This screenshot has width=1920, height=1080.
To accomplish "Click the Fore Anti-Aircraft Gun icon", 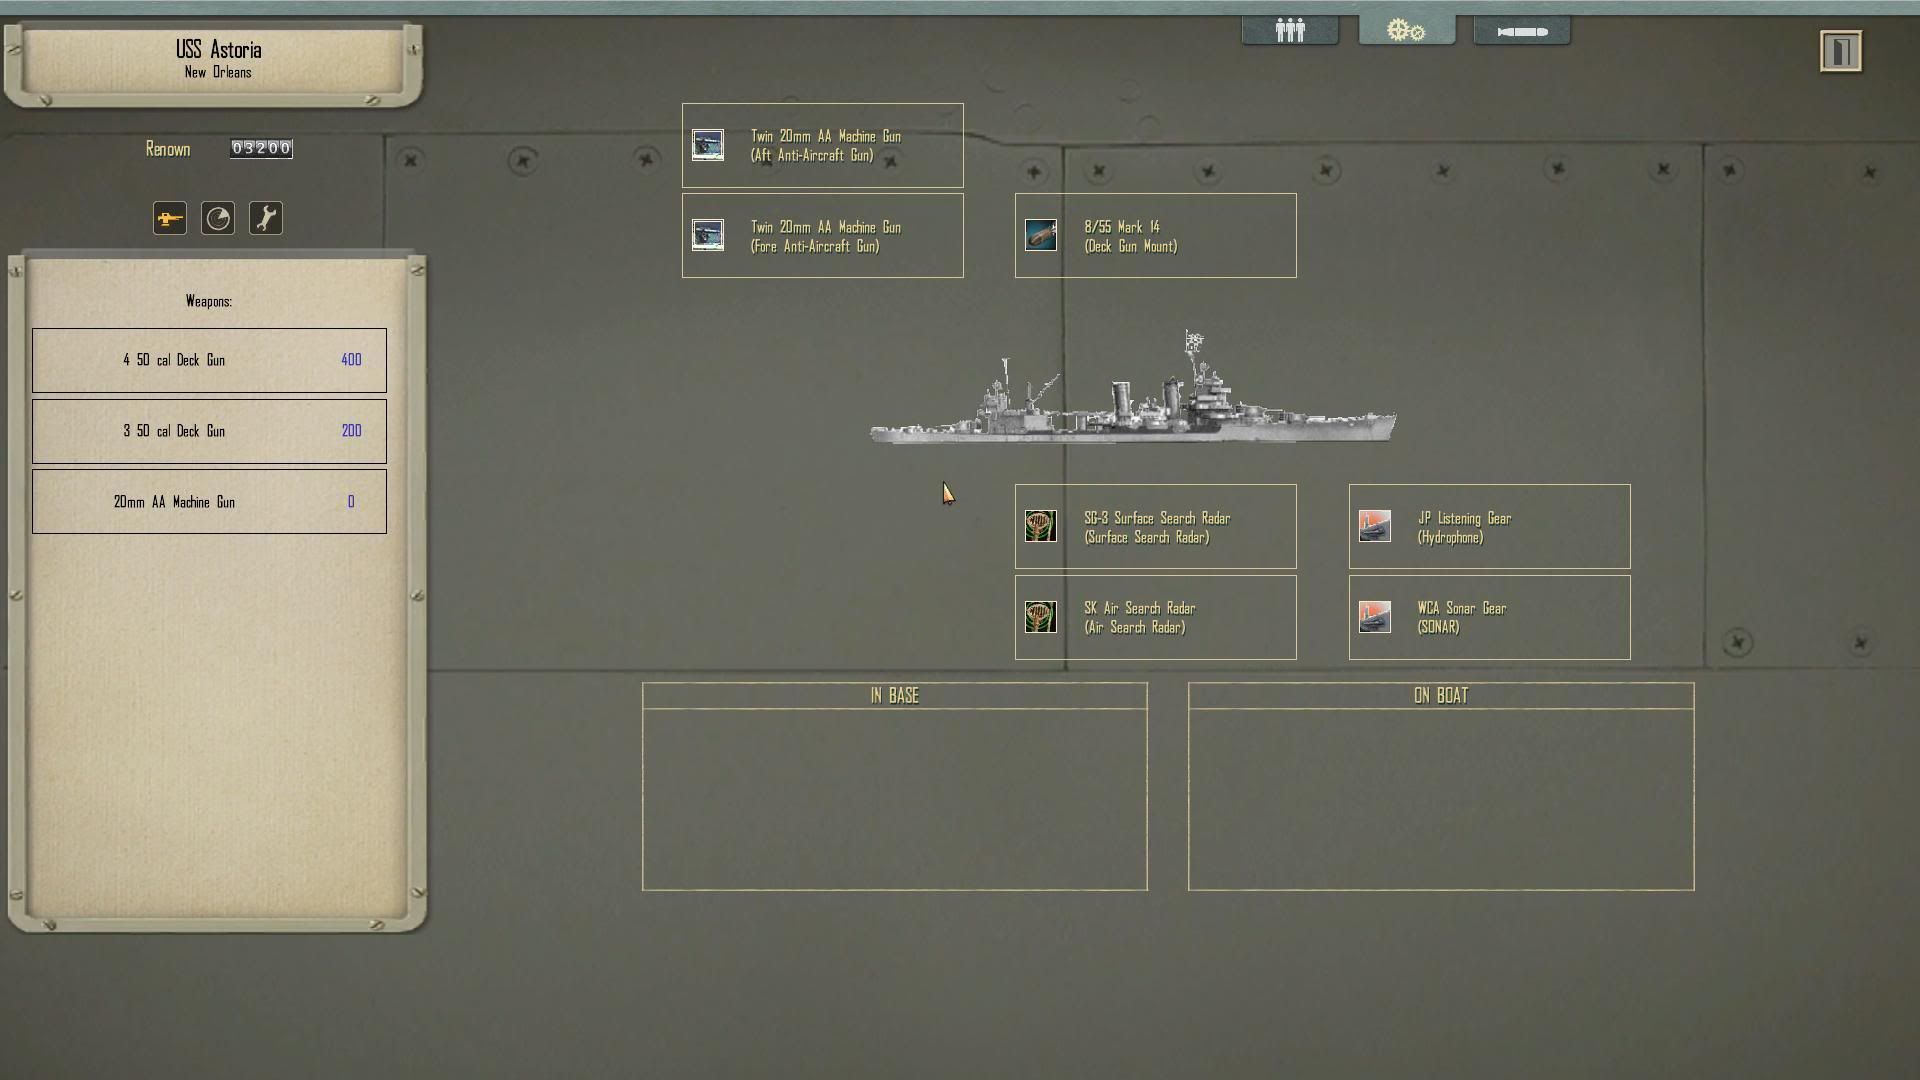I will tap(708, 235).
